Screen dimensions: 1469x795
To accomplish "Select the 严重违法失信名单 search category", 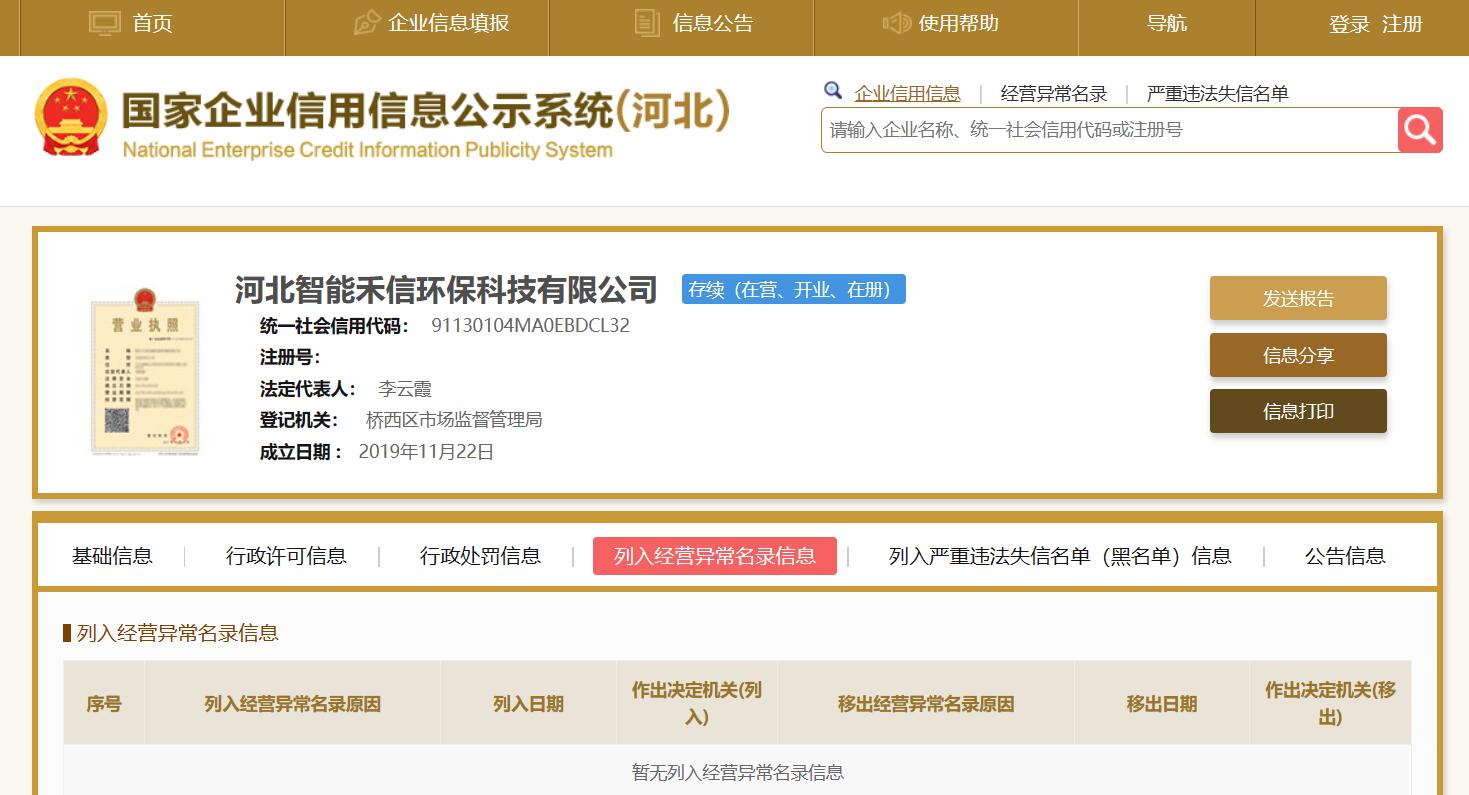I will 1217,93.
